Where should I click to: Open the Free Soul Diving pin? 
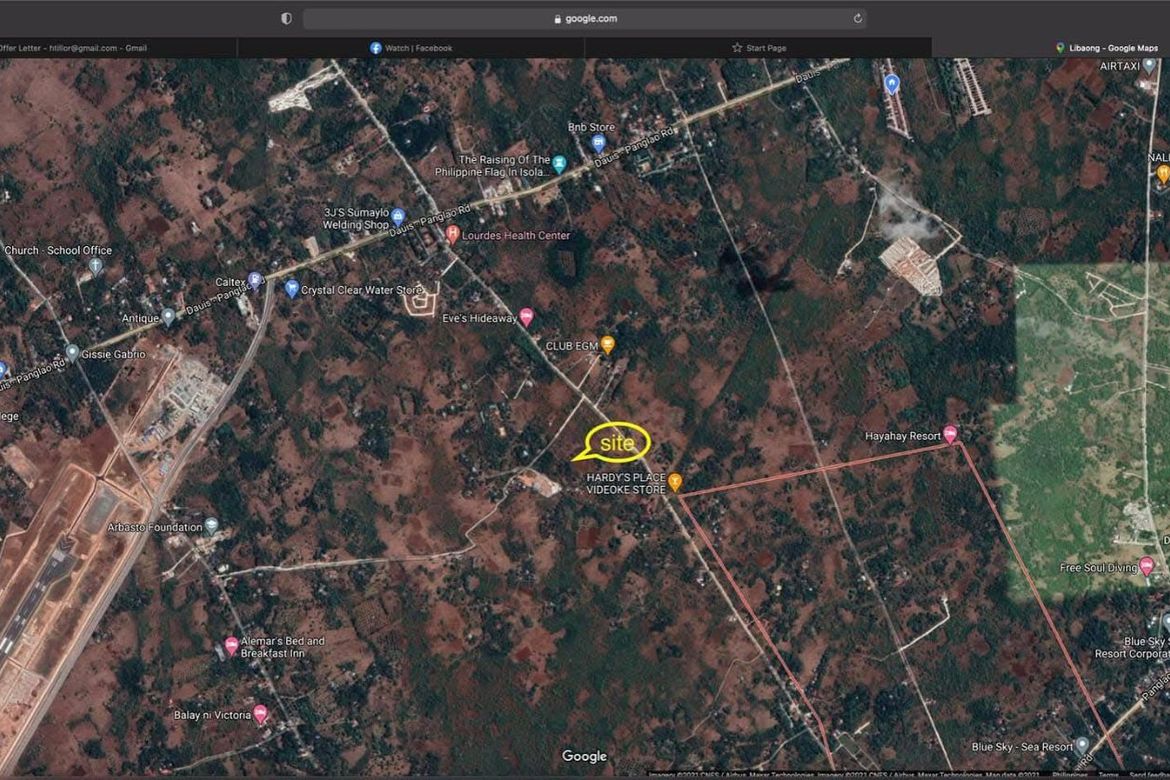pos(1147,567)
